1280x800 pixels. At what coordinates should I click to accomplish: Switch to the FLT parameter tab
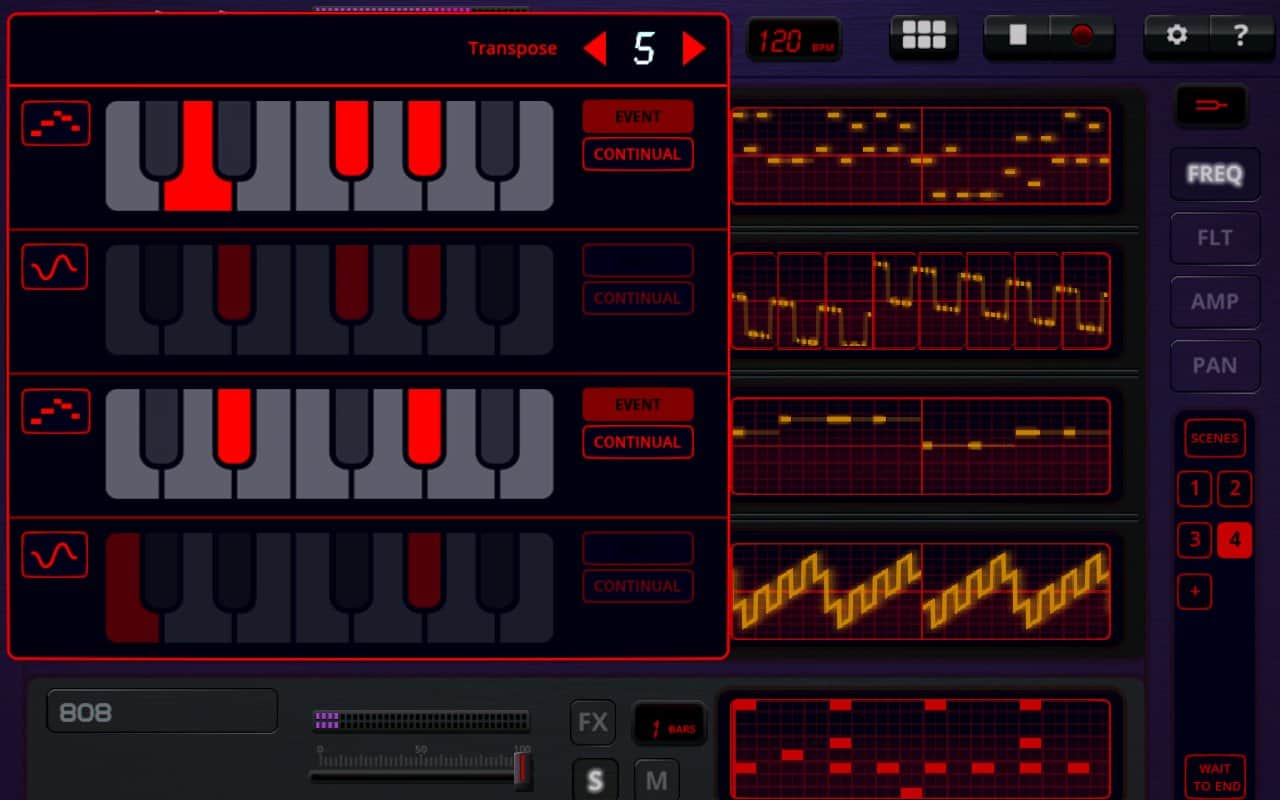(x=1214, y=238)
